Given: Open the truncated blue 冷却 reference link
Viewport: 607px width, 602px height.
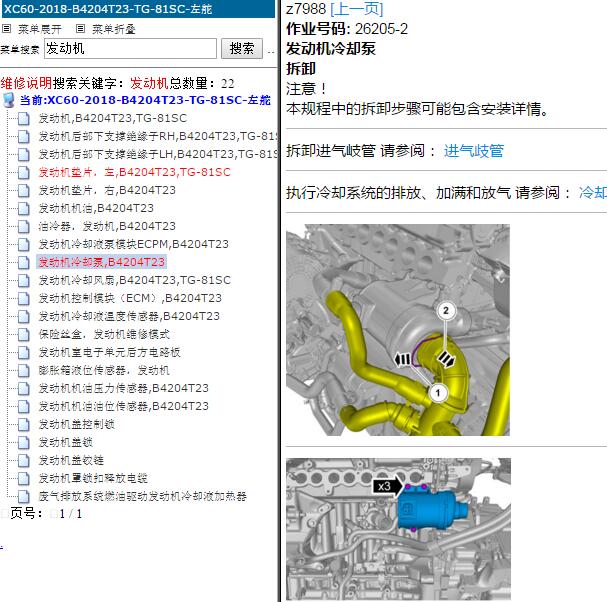Looking at the screenshot, I should (593, 192).
